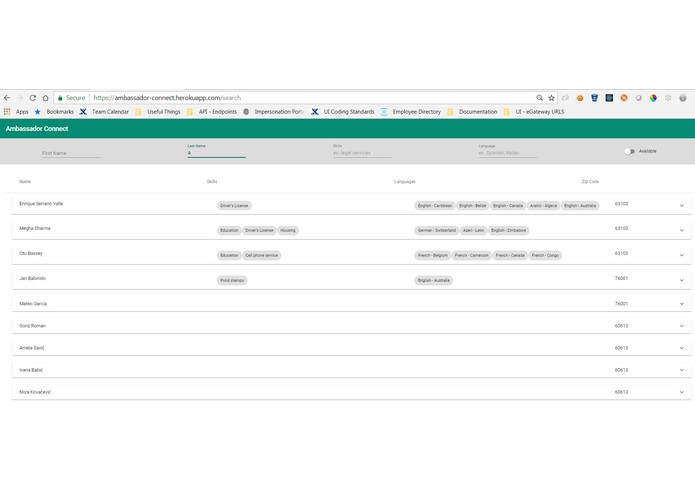
Task: Toggle the Available switch
Action: [x=629, y=152]
